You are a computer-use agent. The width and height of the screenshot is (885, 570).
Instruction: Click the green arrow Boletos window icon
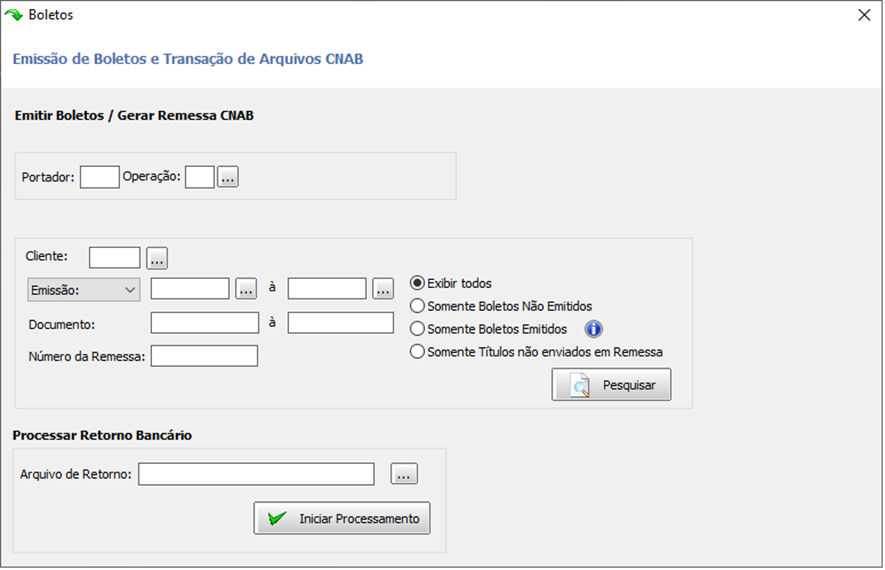coord(14,15)
